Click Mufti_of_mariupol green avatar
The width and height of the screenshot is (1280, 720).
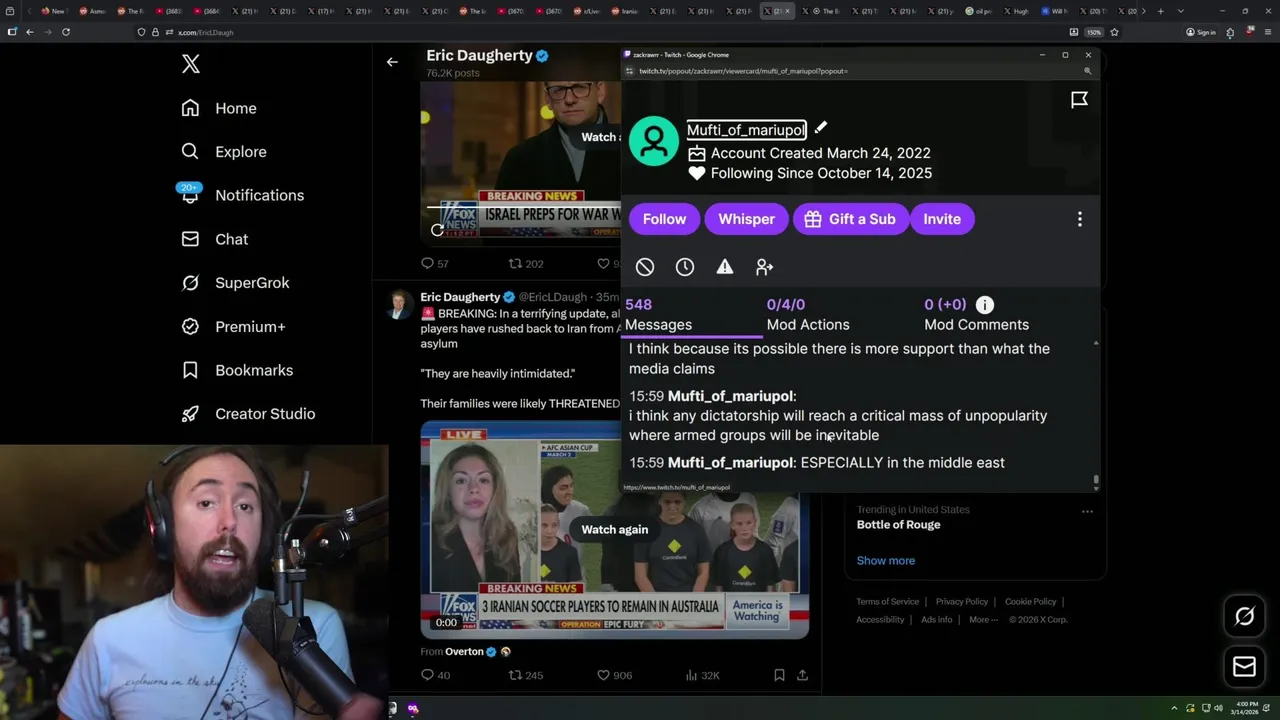point(654,141)
